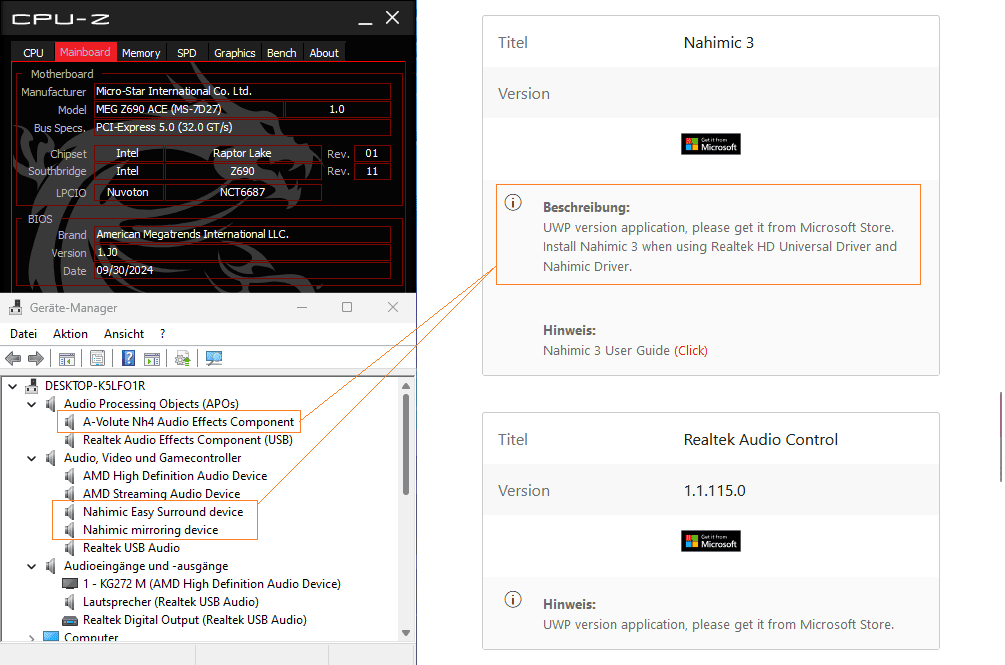Click the Model field MEG Z690 ACE (MS-7D27)
Screen dimensions: 1005x665
point(188,110)
